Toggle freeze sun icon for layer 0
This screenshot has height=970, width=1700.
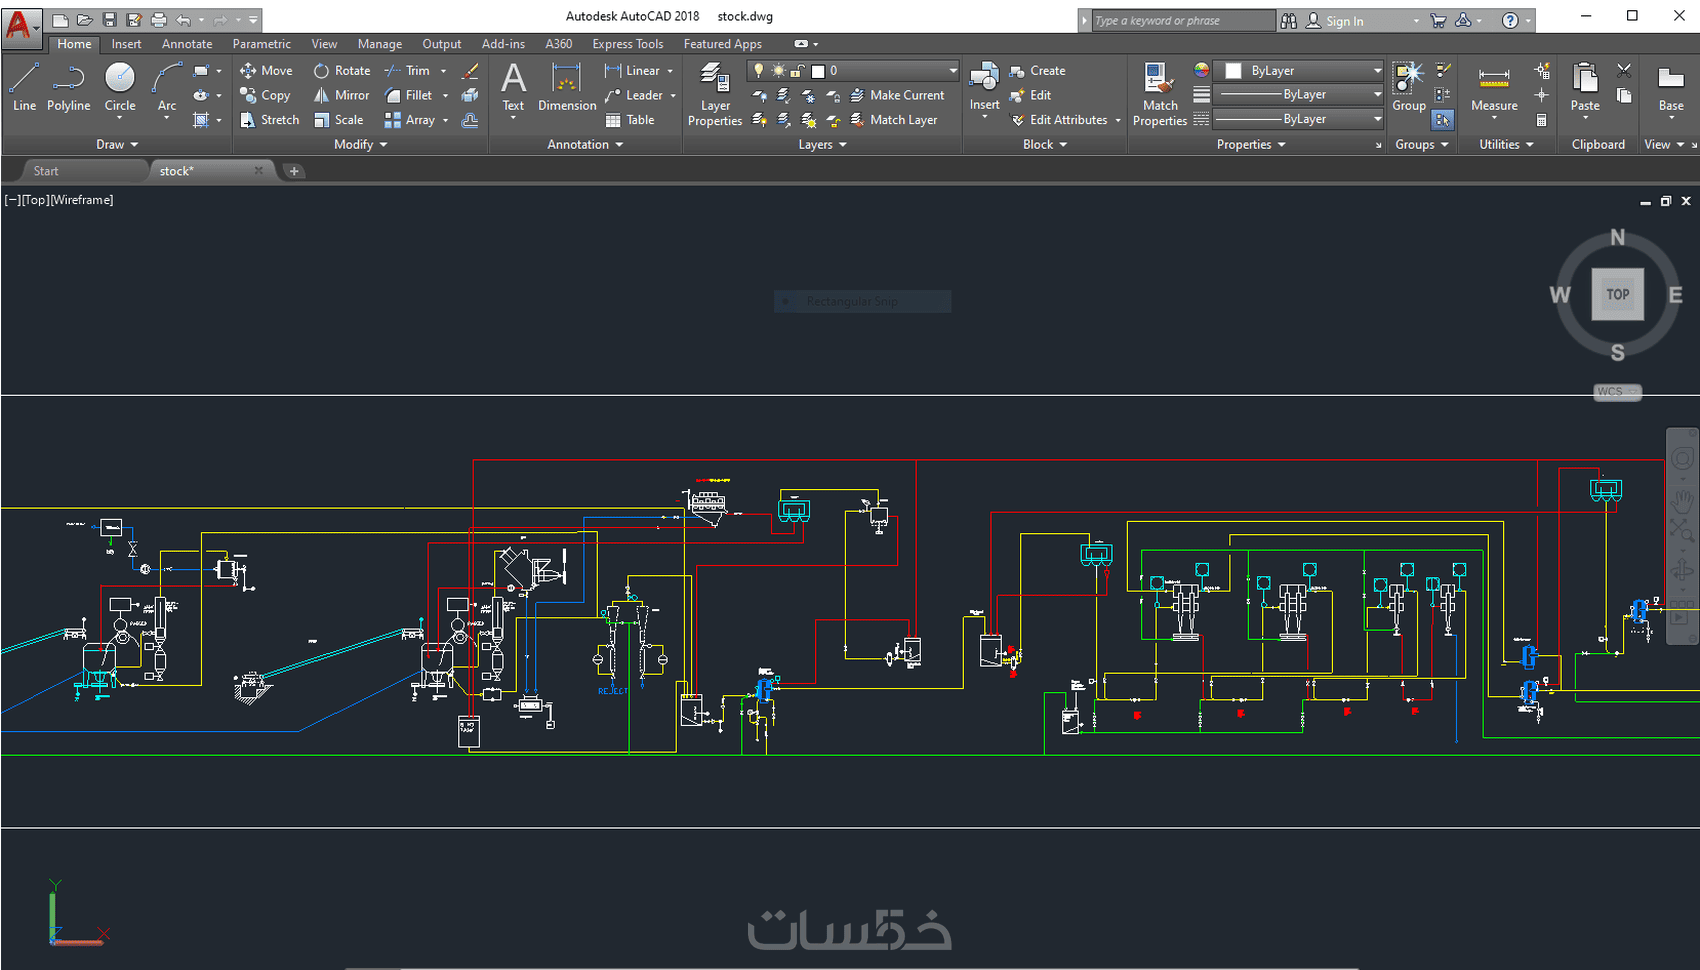click(778, 70)
